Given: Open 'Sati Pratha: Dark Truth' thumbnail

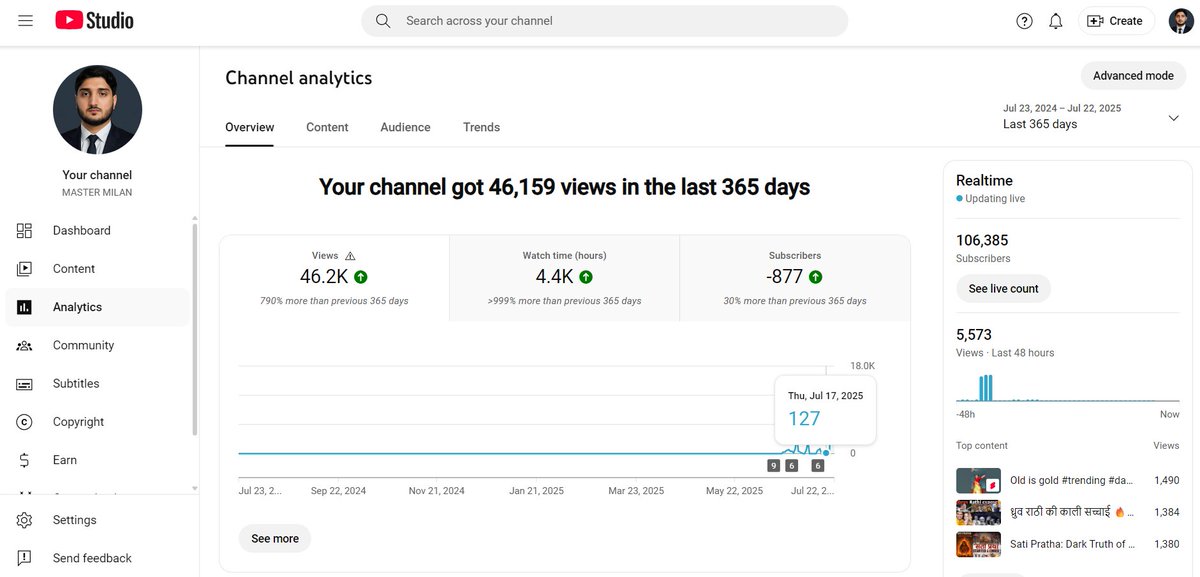Looking at the screenshot, I should [978, 544].
